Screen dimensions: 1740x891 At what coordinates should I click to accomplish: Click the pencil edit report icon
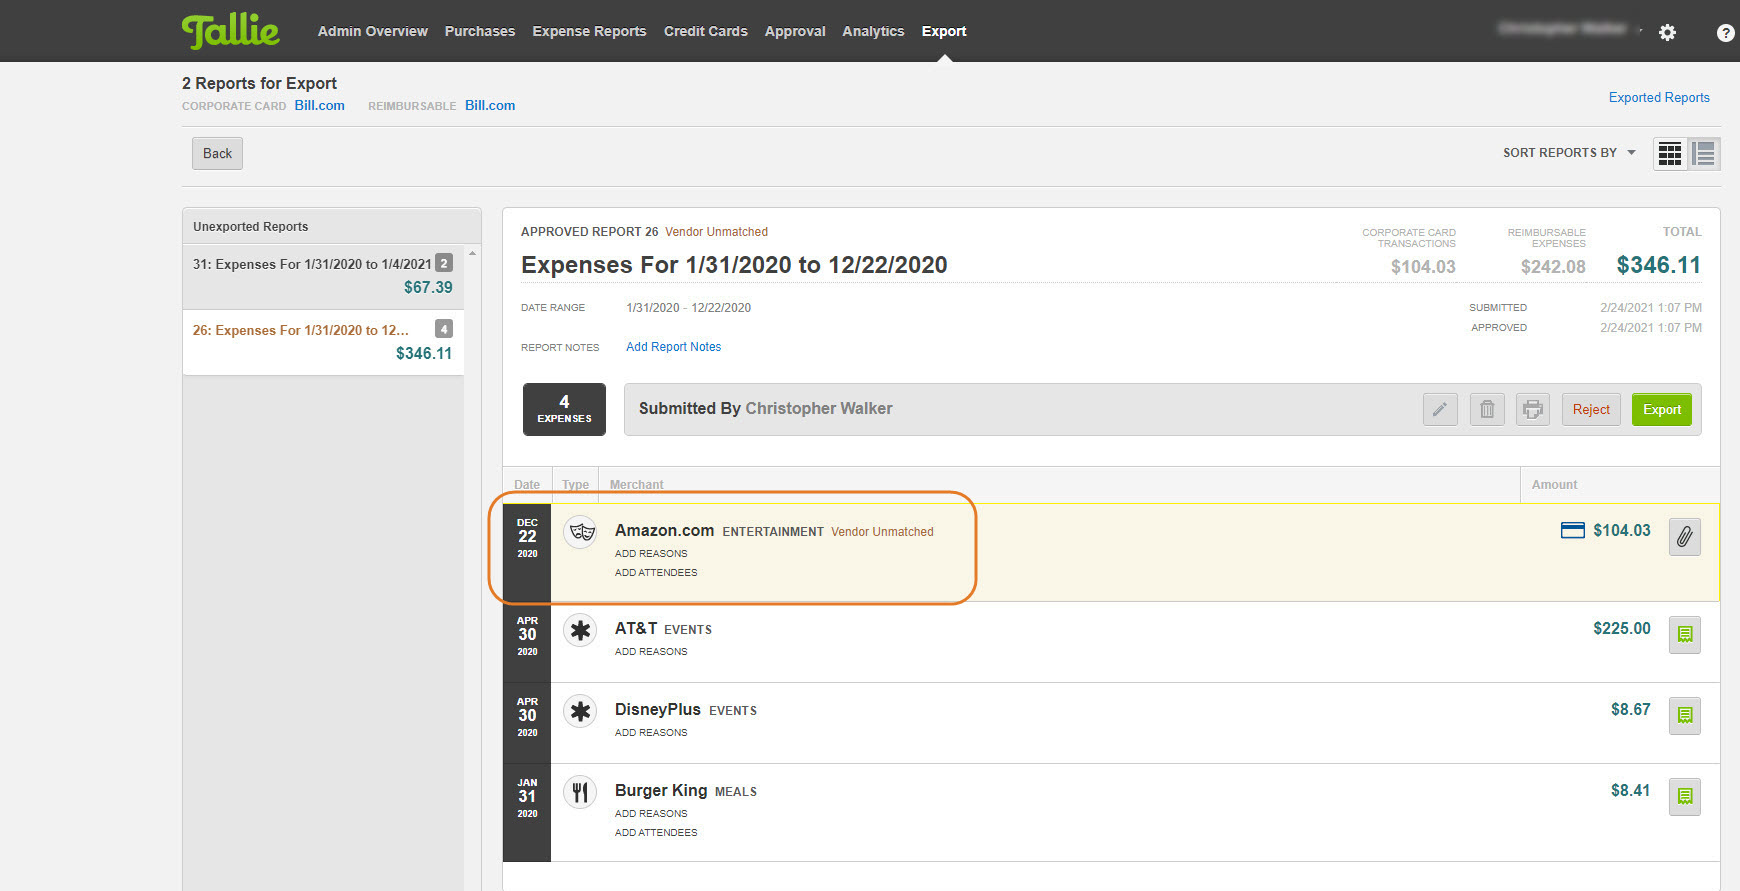[x=1440, y=409]
